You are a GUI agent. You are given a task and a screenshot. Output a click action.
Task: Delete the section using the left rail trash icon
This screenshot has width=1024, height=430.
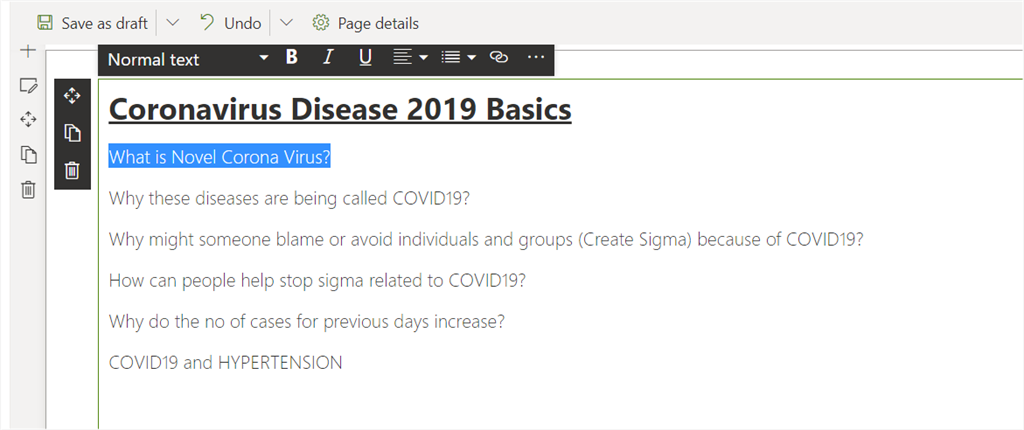tap(28, 189)
